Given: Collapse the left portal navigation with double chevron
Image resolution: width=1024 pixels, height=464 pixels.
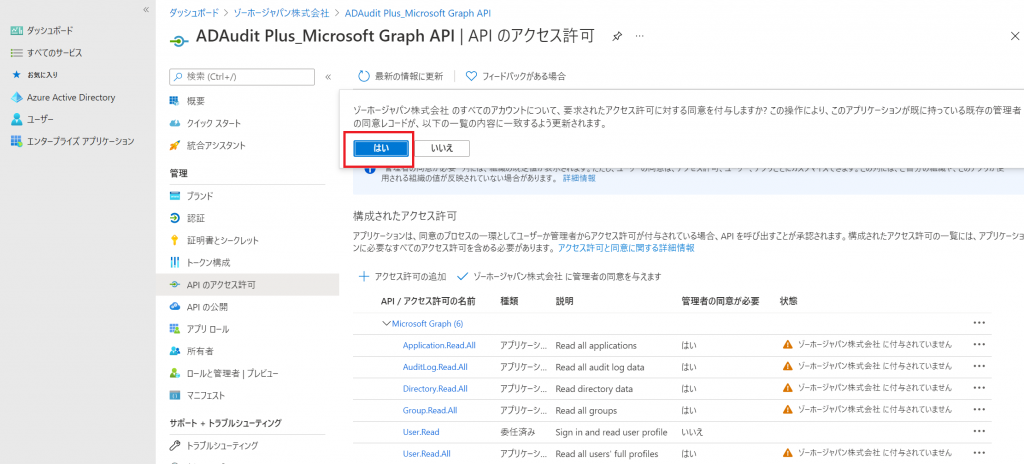Looking at the screenshot, I should click(x=146, y=9).
